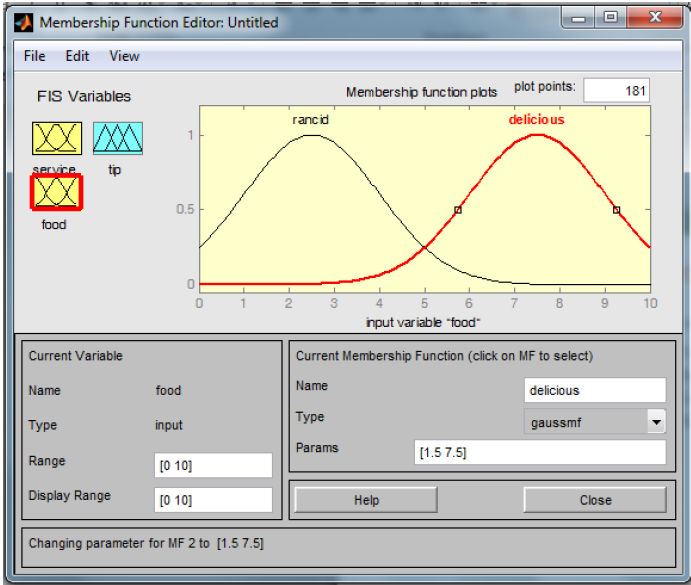The height and width of the screenshot is (585, 691).
Task: Open the File menu
Action: [x=34, y=56]
